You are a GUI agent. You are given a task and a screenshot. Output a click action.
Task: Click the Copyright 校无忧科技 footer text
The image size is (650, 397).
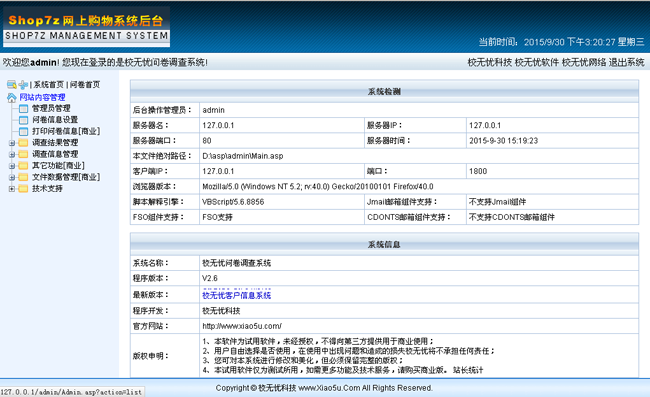(324, 388)
